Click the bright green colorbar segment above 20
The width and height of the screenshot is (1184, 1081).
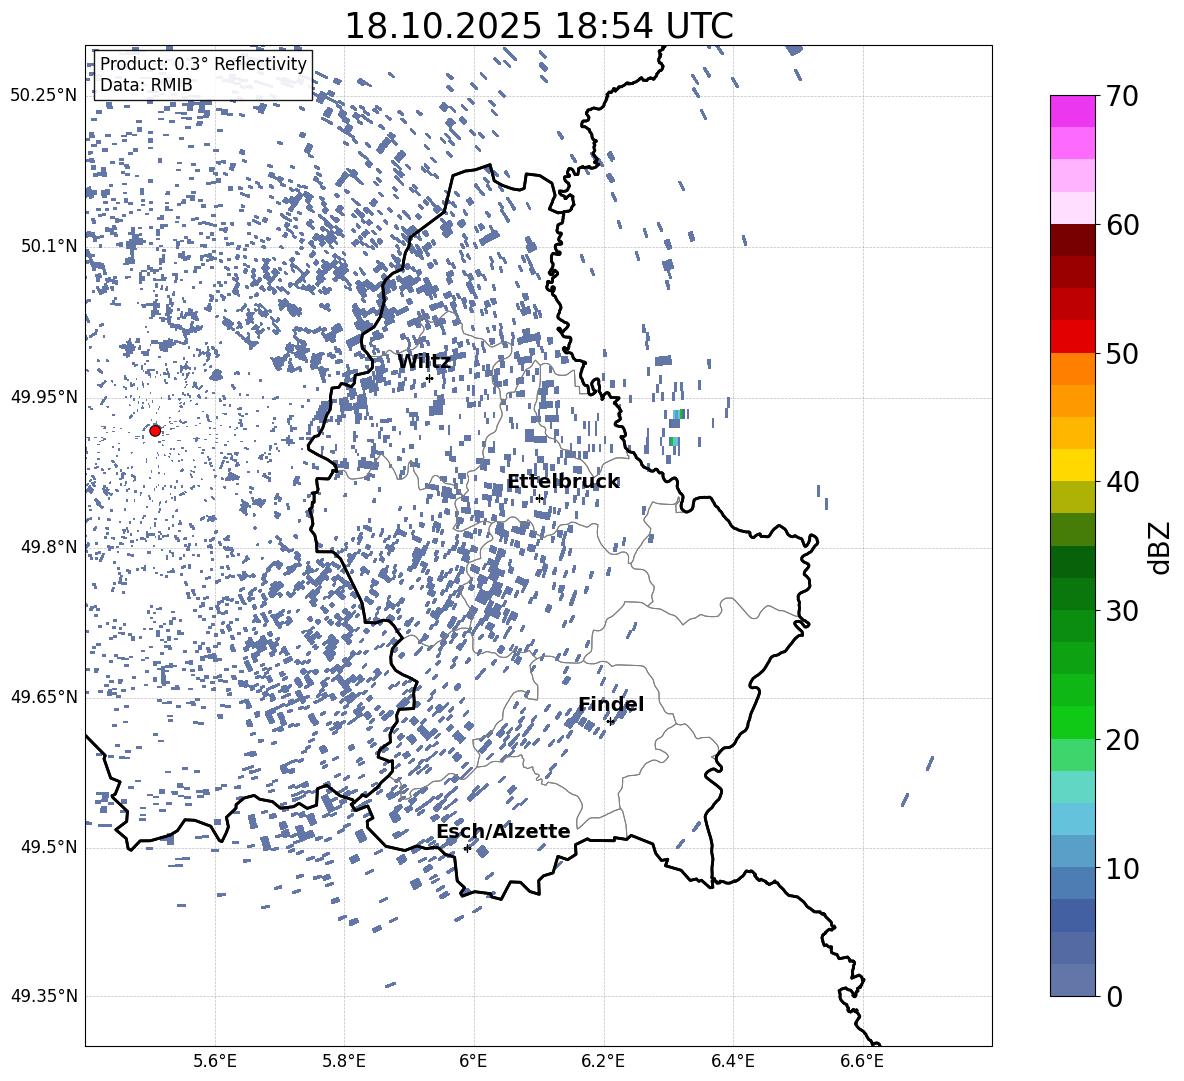click(x=1073, y=722)
